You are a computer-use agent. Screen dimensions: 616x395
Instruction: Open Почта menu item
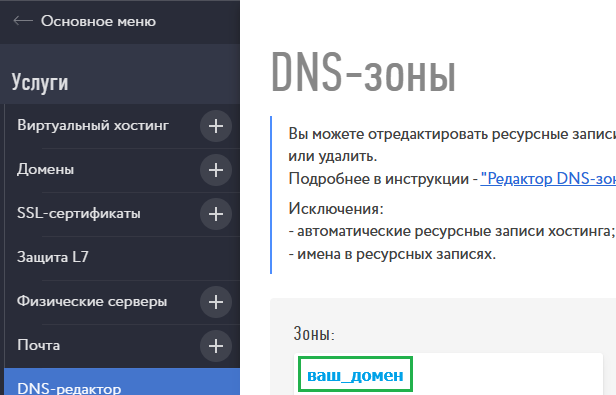(38, 345)
